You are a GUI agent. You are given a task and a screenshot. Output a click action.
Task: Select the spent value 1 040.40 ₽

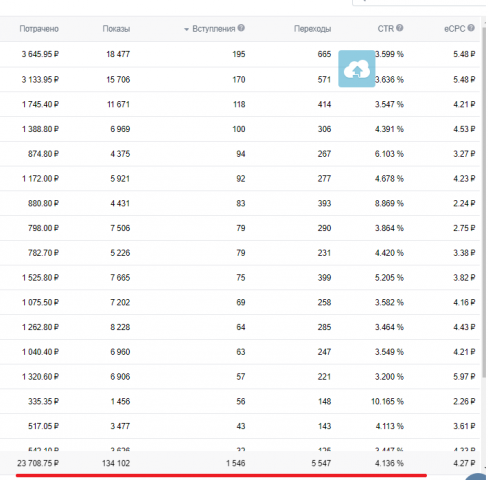coord(40,352)
